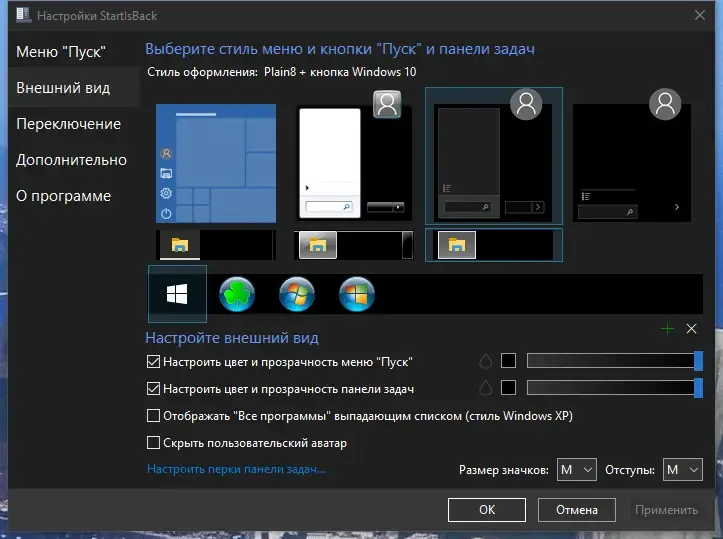723x539 pixels.
Task: Open the О программе section
Action: click(63, 196)
